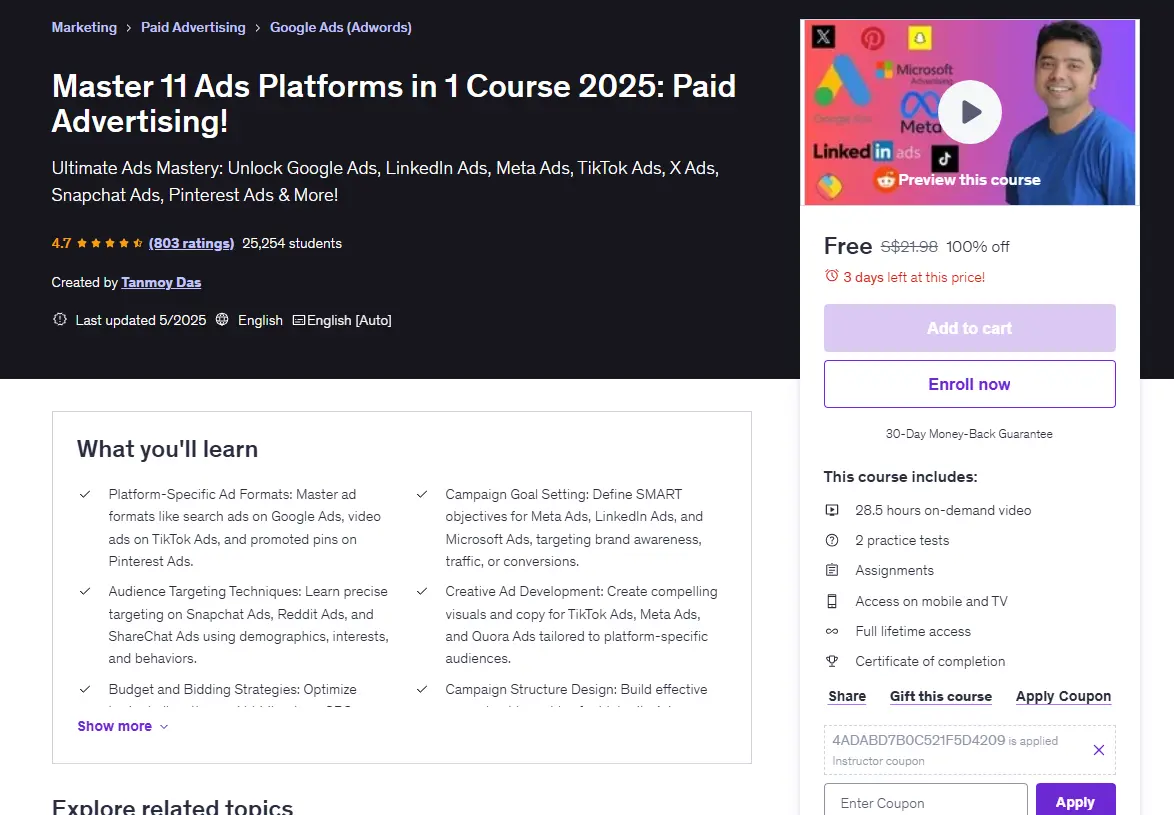Click the Snapchat logo in preview thumbnail
1174x815 pixels.
click(919, 37)
